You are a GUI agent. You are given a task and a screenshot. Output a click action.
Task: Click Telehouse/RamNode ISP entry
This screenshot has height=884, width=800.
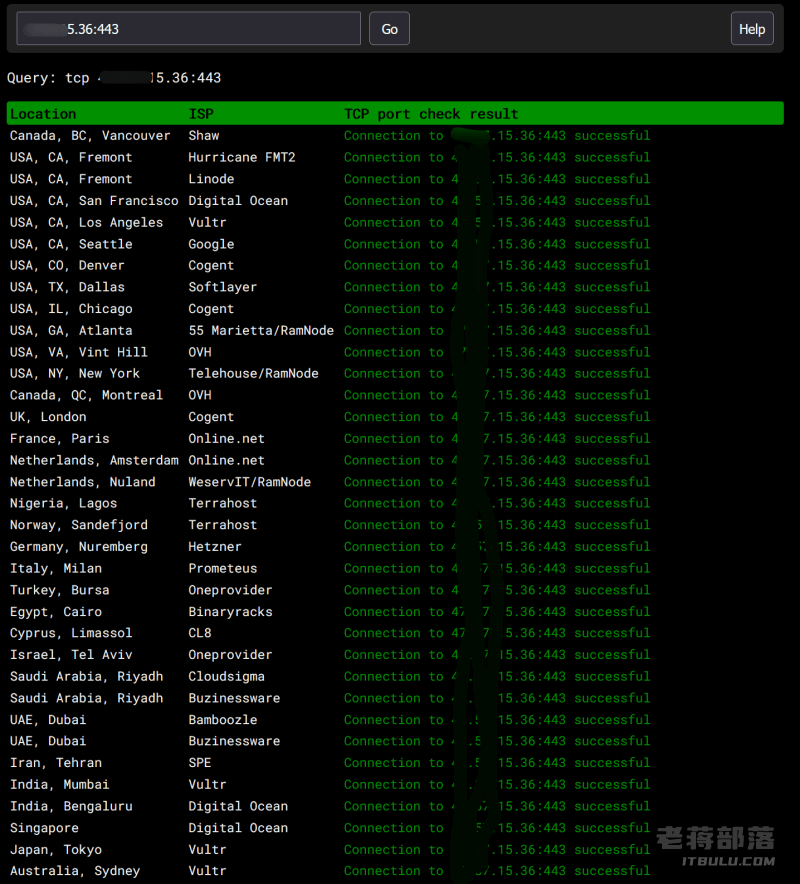(253, 374)
